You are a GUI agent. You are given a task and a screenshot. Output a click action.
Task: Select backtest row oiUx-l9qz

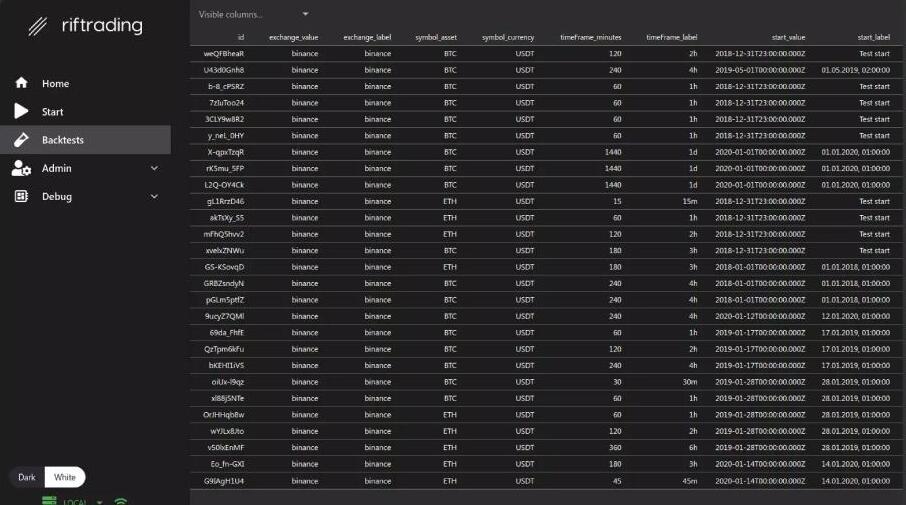[x=546, y=382]
